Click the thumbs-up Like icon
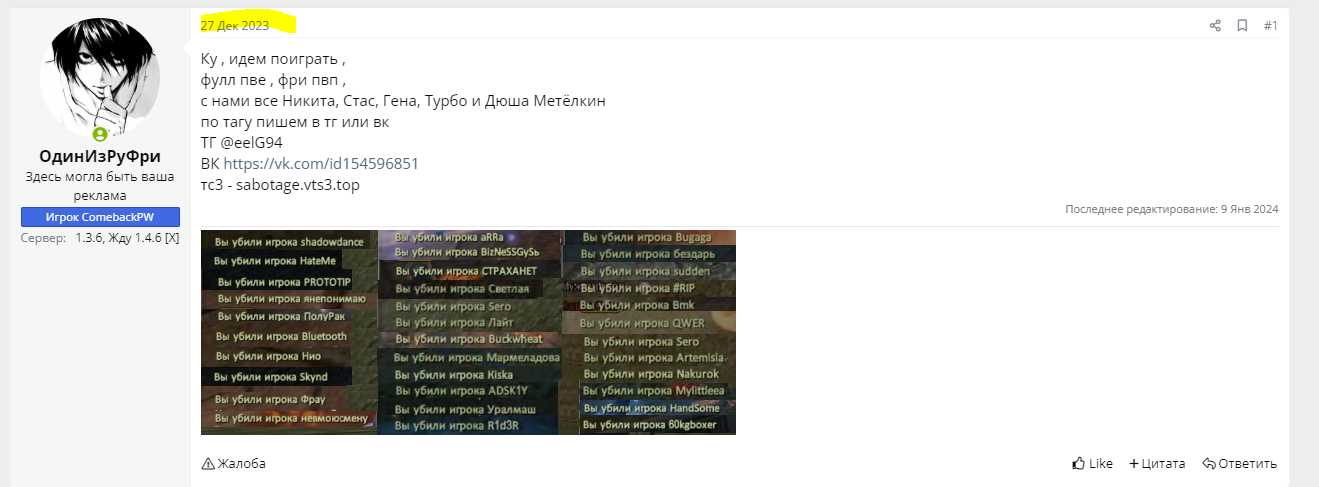 coord(1078,464)
